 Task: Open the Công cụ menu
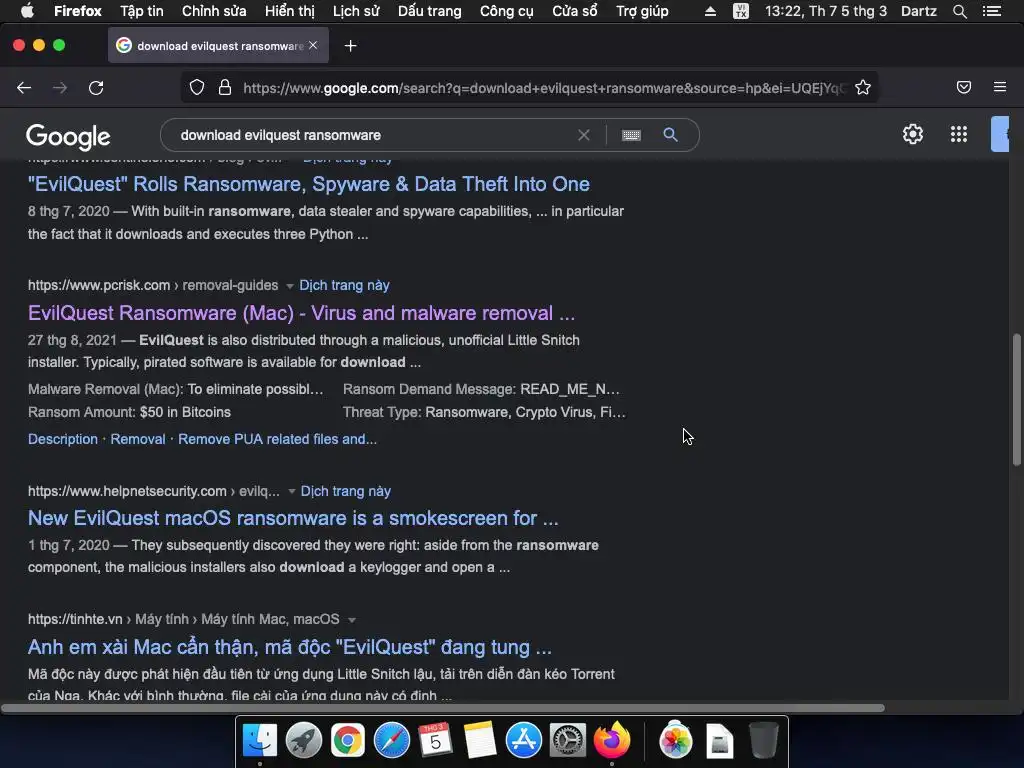[x=507, y=11]
